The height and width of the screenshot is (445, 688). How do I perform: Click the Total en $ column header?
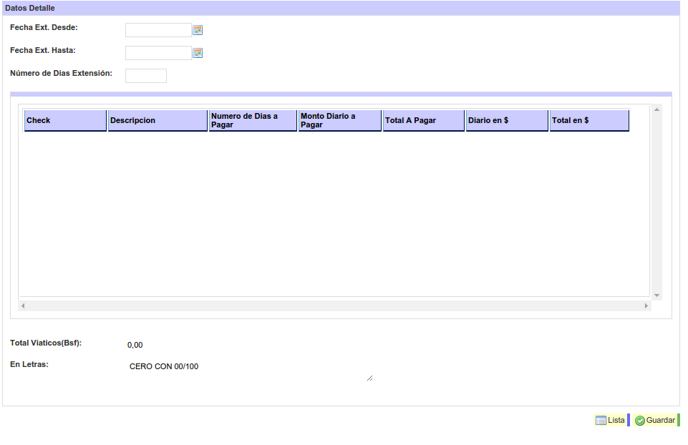coord(589,121)
